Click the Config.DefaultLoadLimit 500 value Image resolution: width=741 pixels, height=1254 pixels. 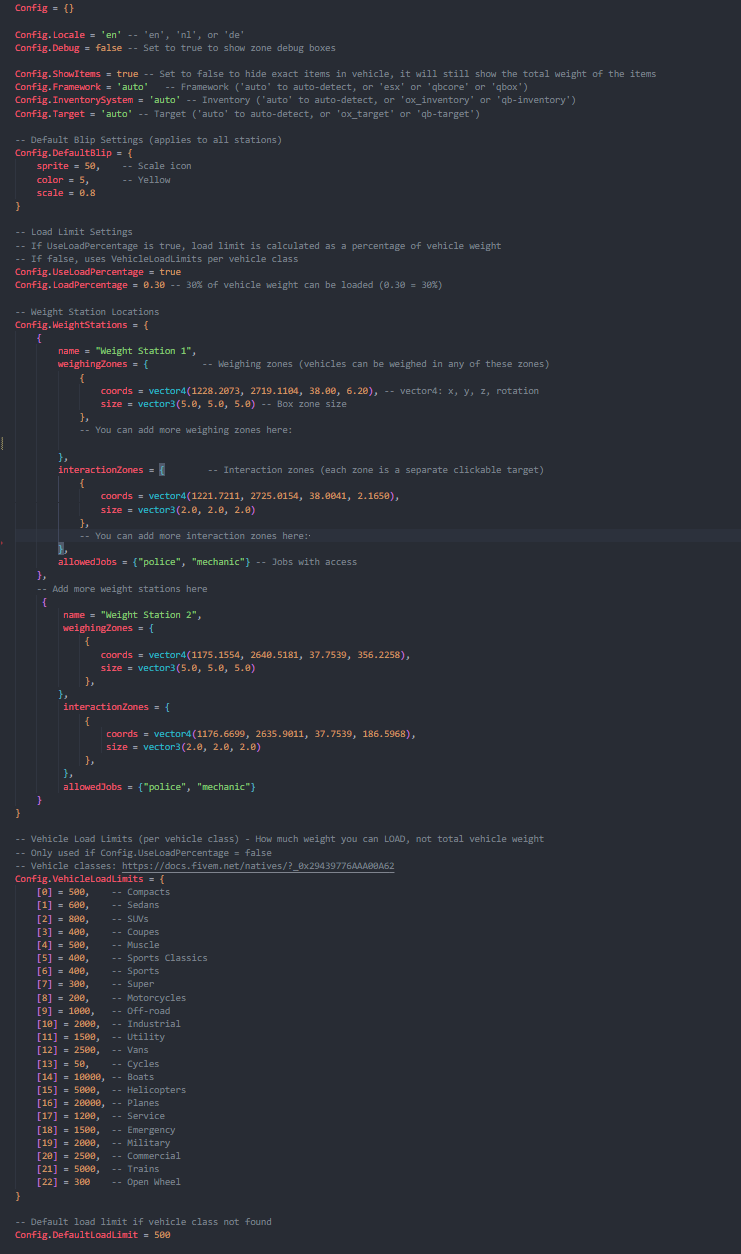pos(162,1235)
